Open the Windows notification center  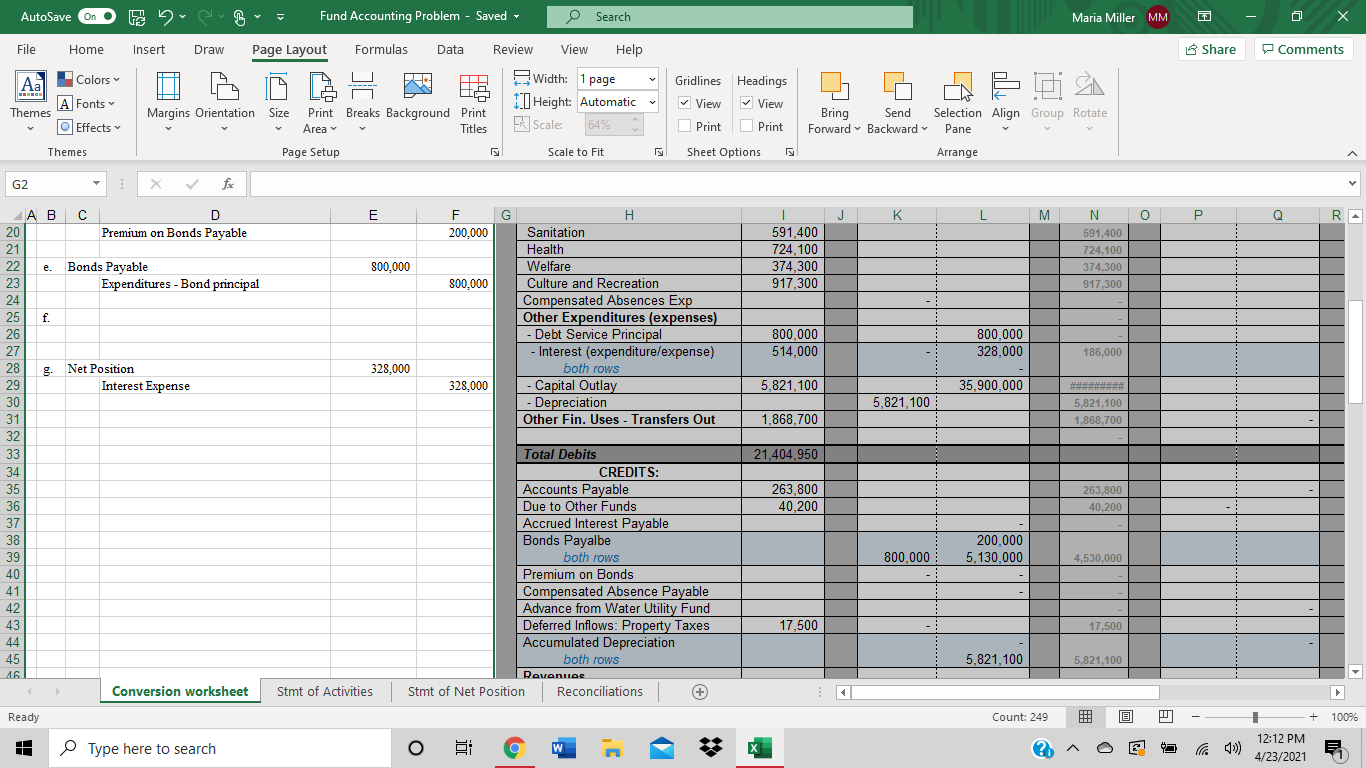[1333, 748]
